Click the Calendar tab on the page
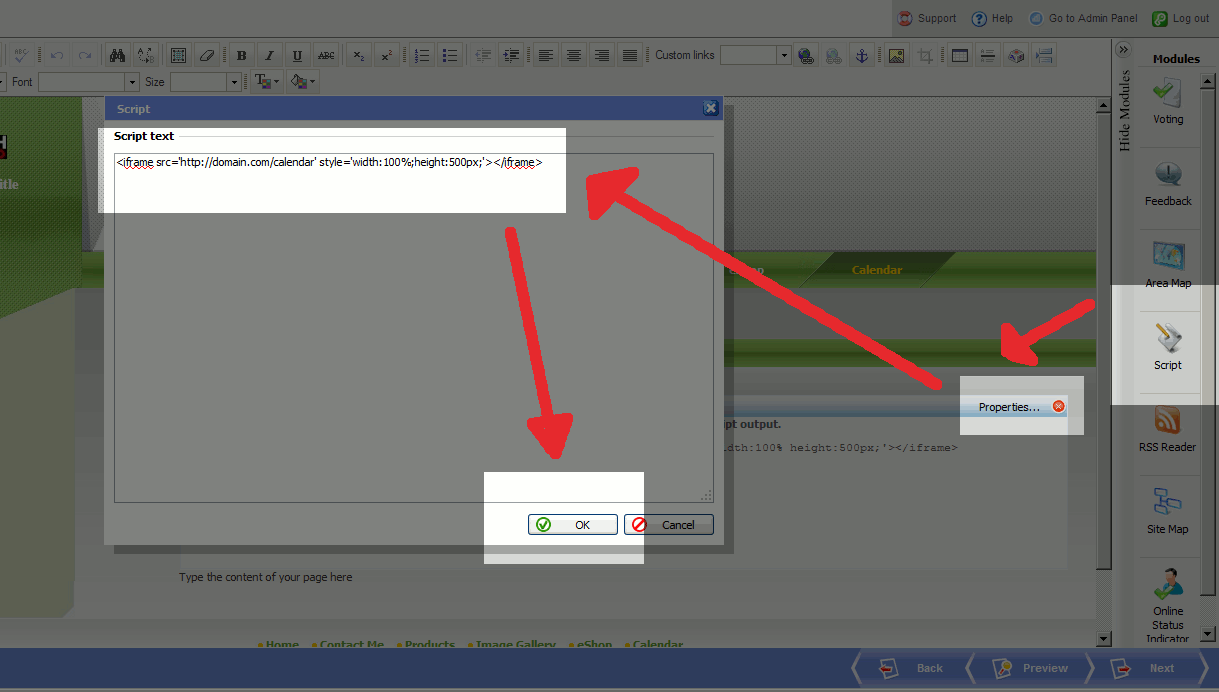The width and height of the screenshot is (1219, 692). pyautogui.click(x=877, y=270)
